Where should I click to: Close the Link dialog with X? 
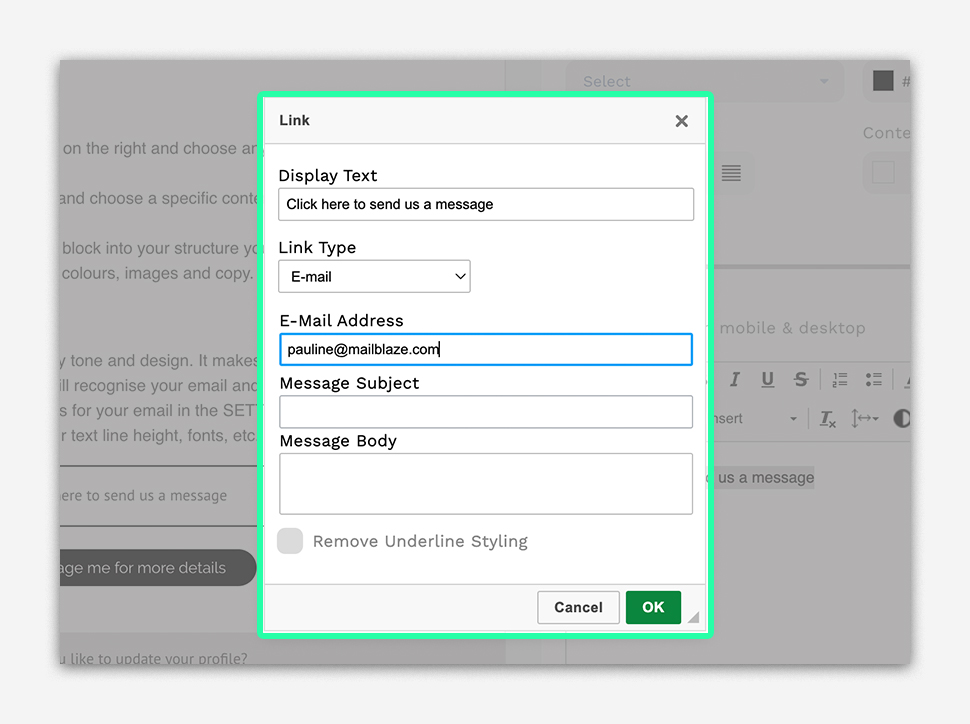681,121
